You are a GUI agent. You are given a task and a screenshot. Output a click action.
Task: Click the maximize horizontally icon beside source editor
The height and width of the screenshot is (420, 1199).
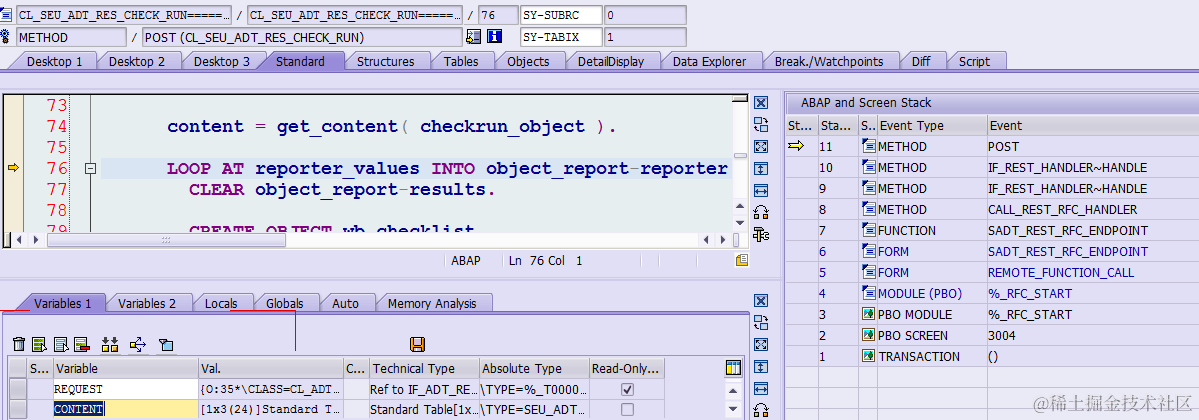(x=760, y=190)
